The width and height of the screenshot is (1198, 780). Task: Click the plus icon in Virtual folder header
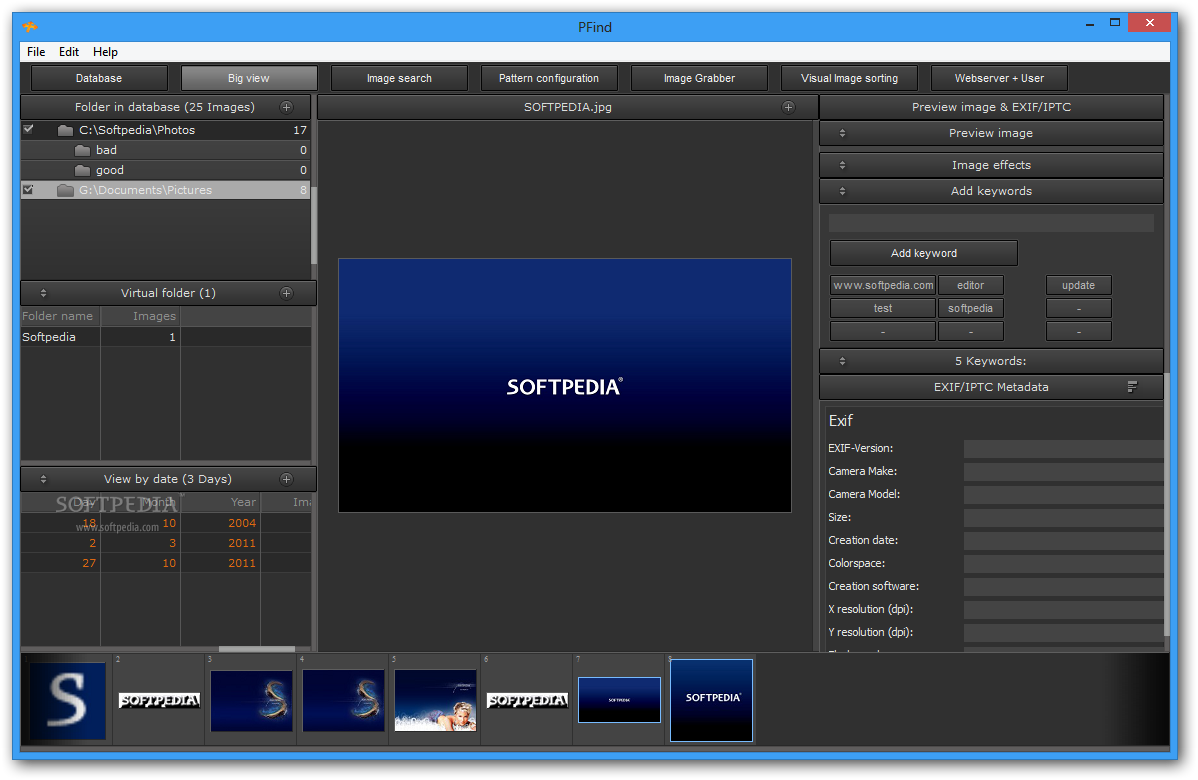pyautogui.click(x=287, y=293)
